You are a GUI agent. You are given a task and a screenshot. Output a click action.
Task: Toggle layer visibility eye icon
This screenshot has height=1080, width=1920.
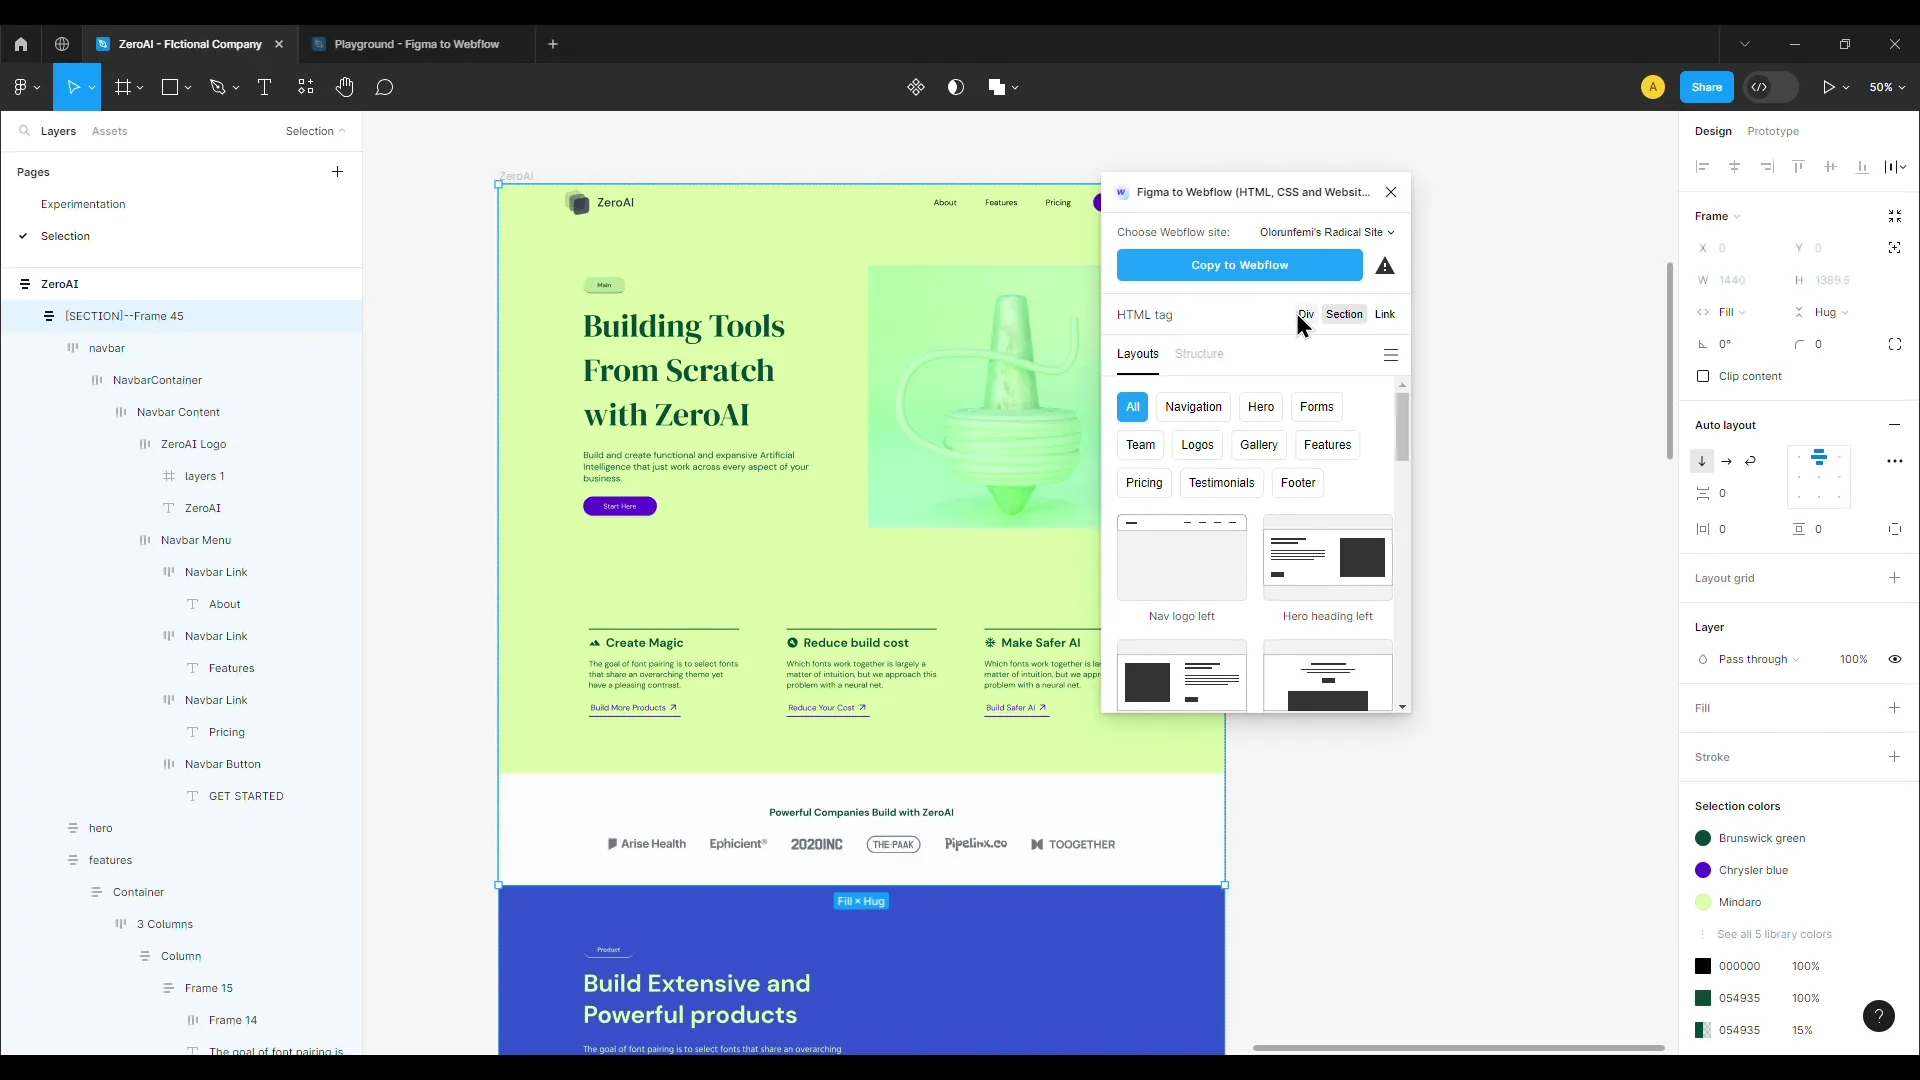tap(1894, 659)
